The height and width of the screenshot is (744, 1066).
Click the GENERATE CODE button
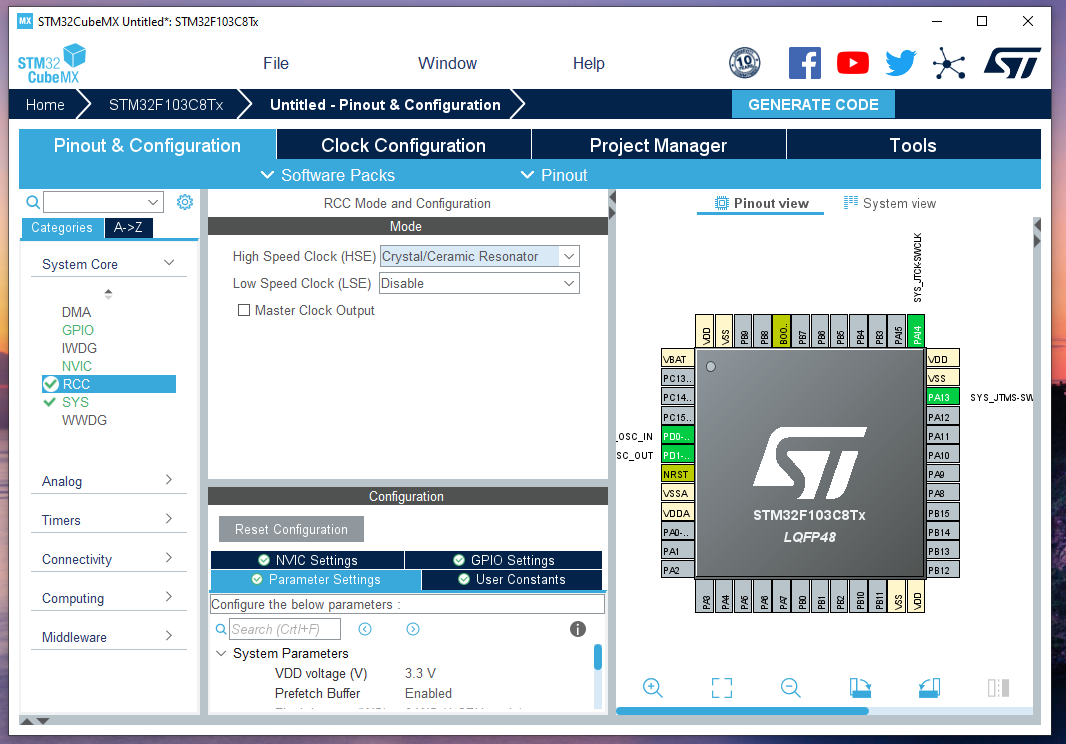click(813, 105)
